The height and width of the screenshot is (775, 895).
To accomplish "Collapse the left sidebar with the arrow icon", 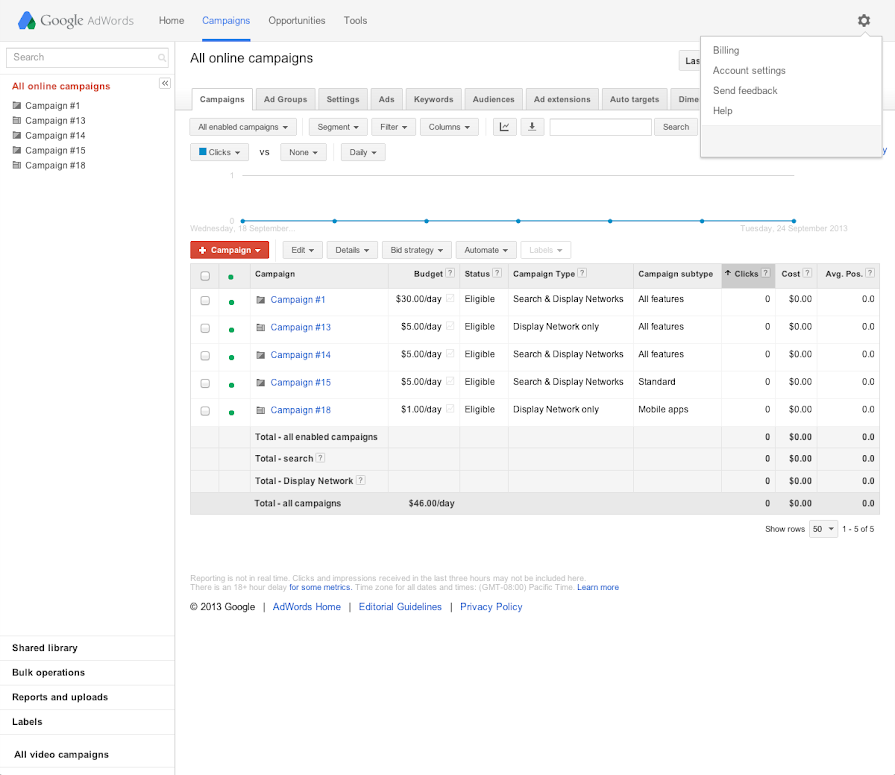I will tap(165, 83).
